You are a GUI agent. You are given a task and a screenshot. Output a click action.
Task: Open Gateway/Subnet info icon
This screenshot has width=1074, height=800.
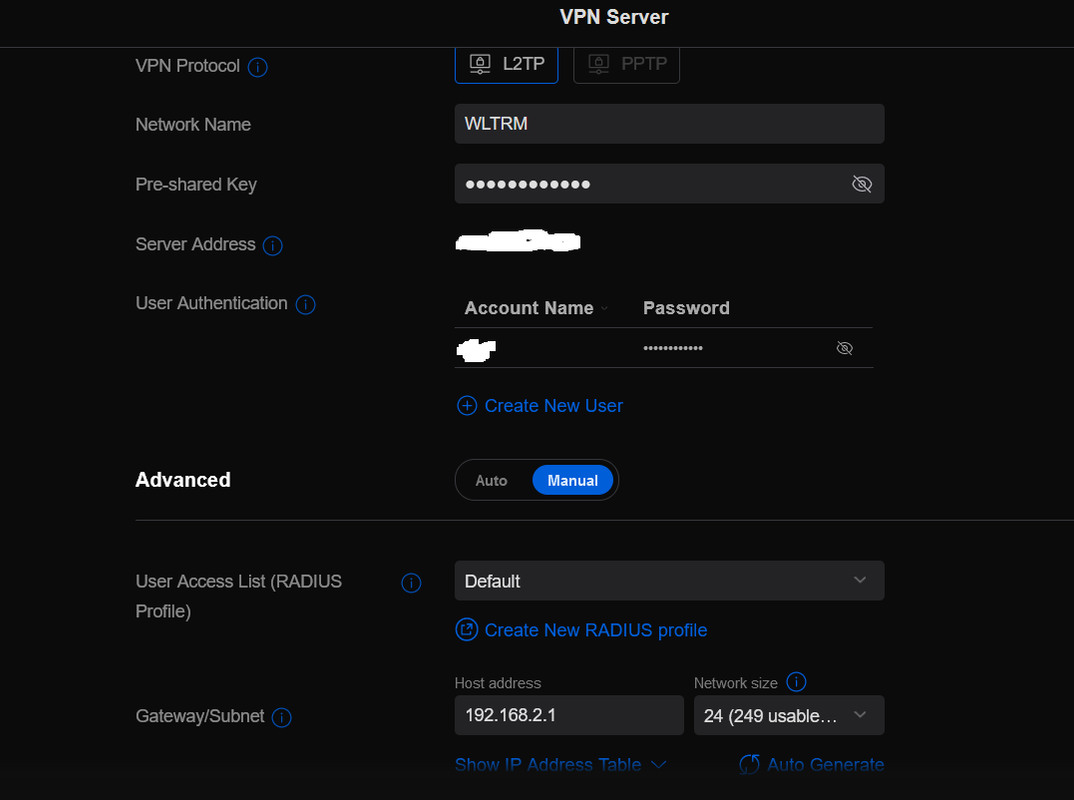[282, 717]
